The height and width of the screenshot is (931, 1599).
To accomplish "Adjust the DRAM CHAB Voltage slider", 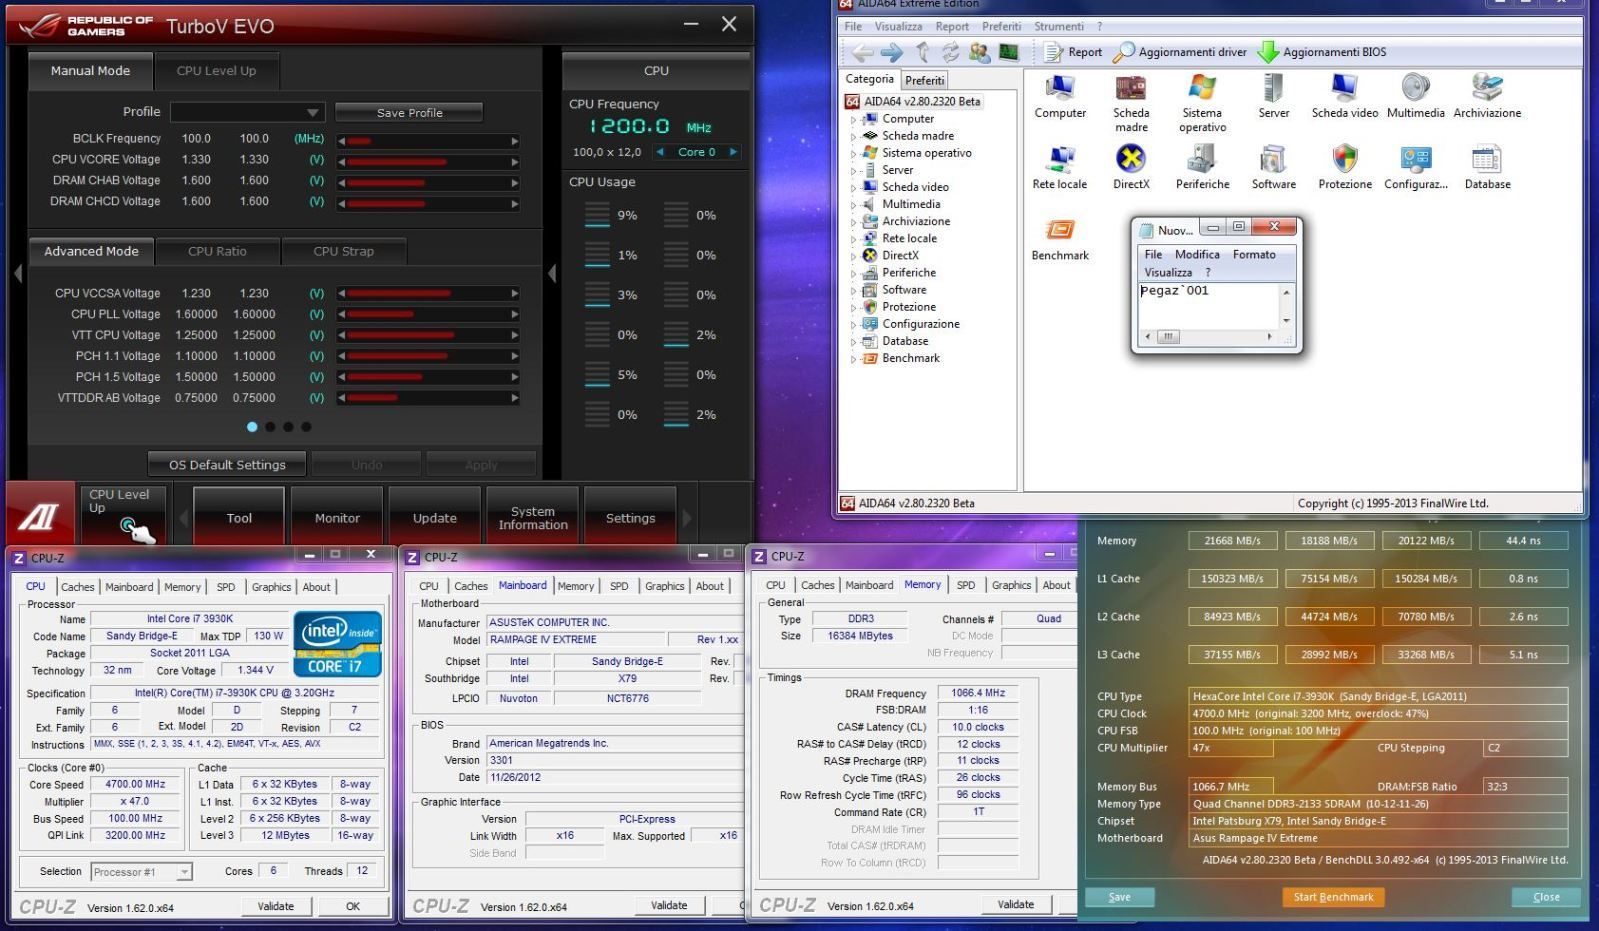I will 428,183.
